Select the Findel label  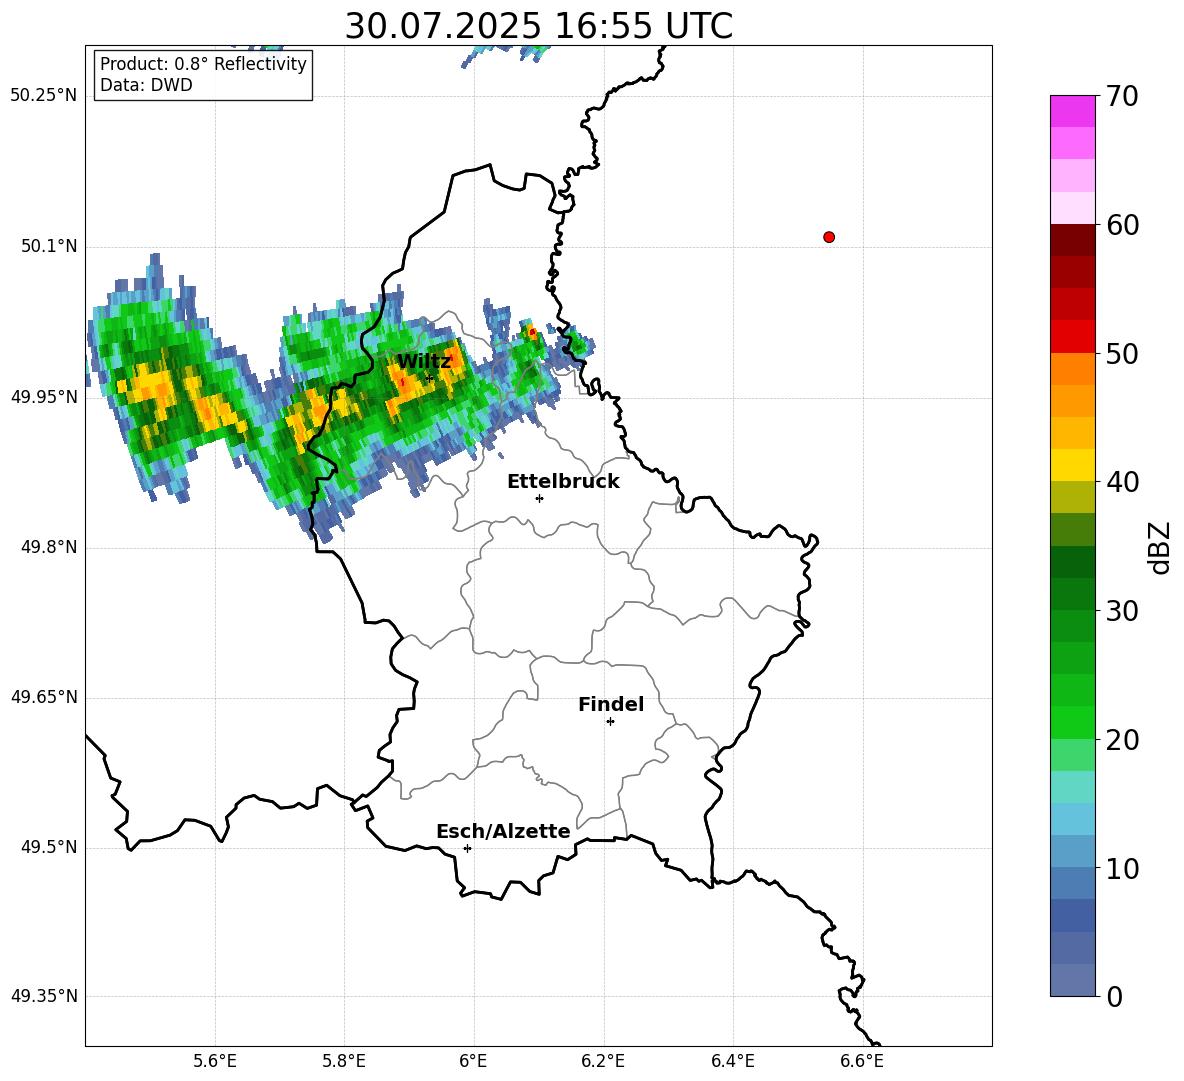pos(611,704)
